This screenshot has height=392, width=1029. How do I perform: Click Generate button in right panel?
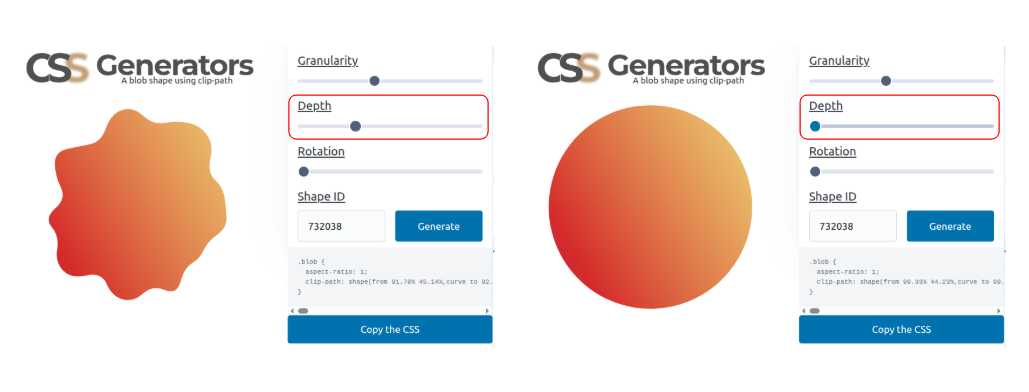(950, 226)
